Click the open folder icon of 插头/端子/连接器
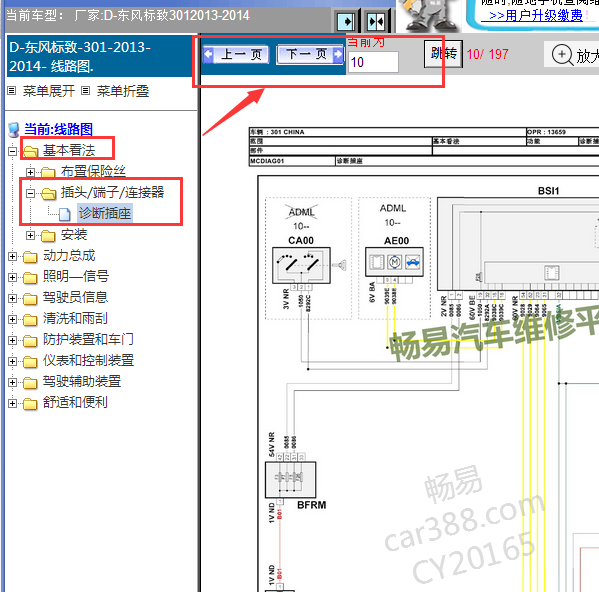Screen dimensions: 599x592 49,194
